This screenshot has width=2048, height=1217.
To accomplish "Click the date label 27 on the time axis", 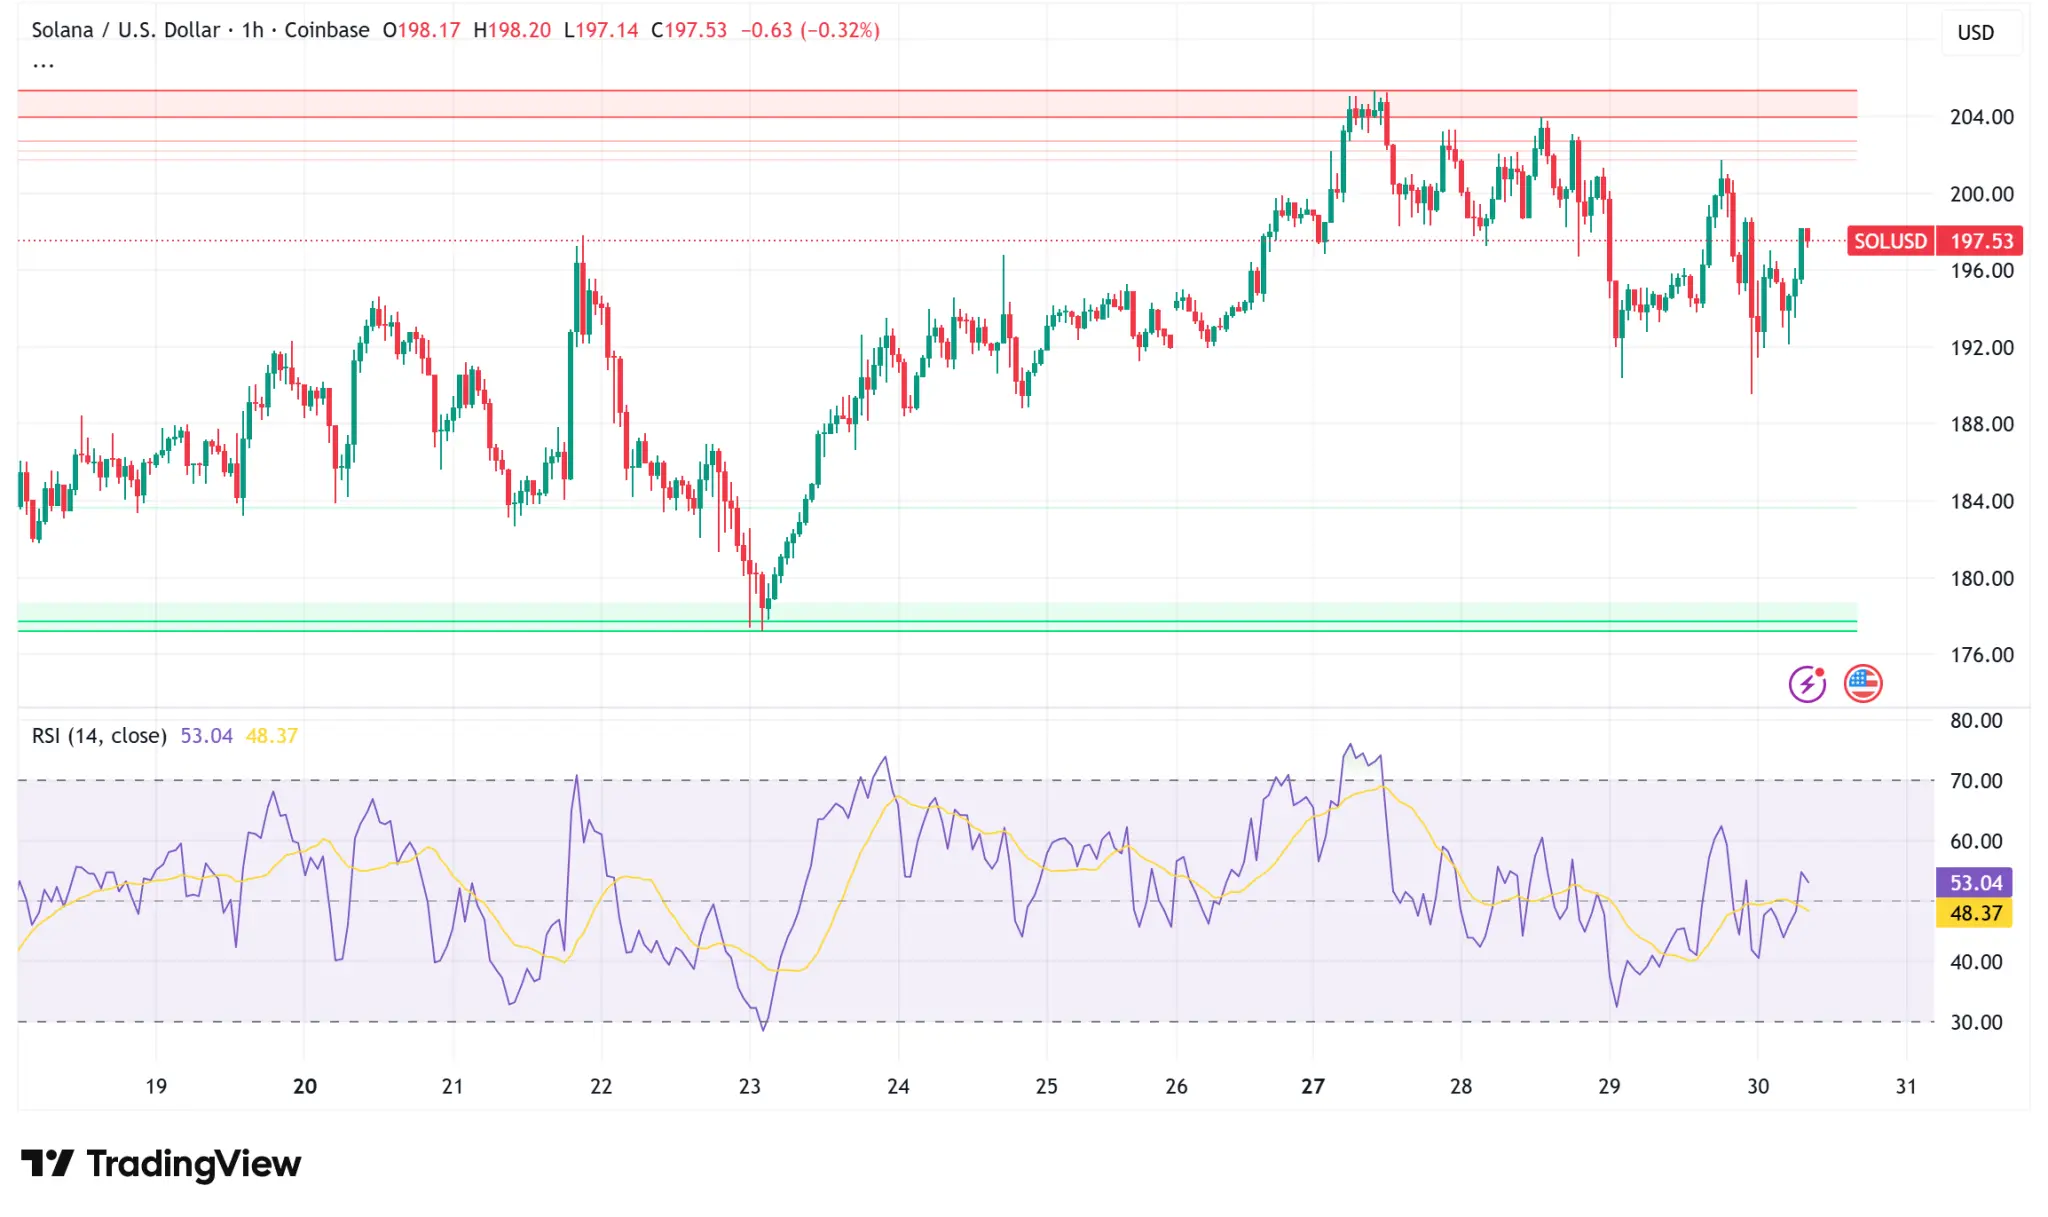I will point(1311,1085).
